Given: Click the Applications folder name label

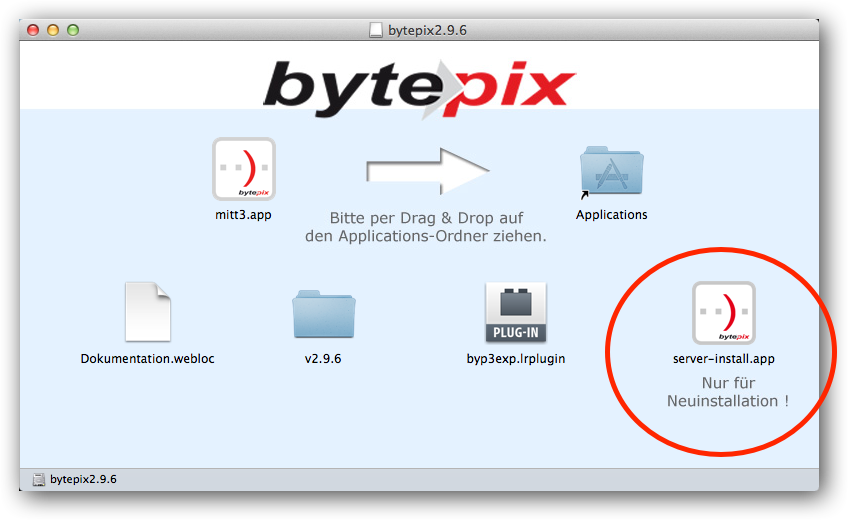Looking at the screenshot, I should tap(612, 215).
